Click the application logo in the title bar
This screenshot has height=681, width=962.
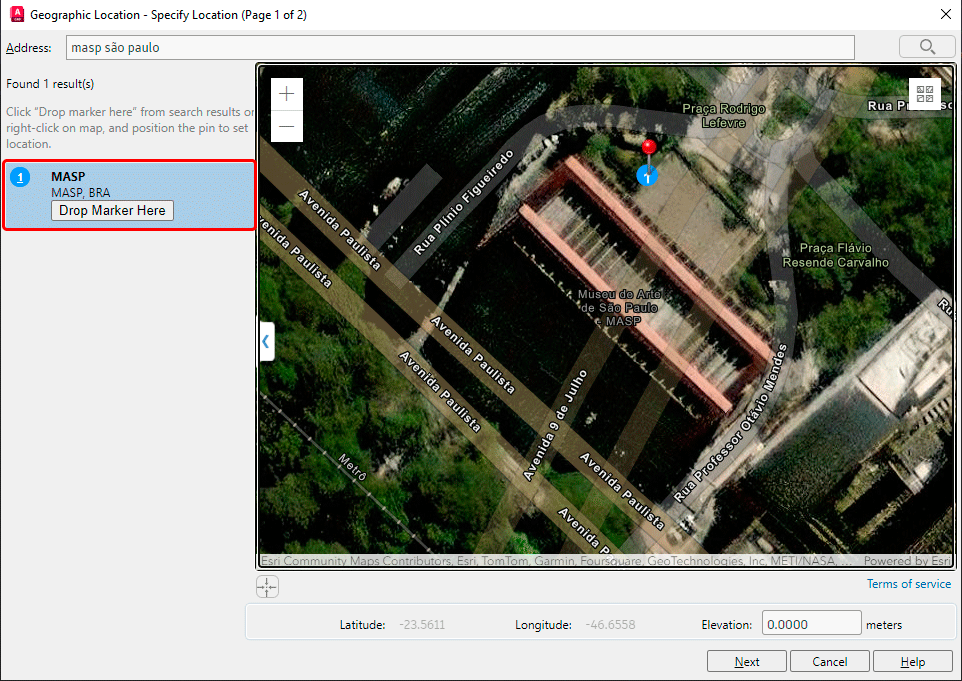click(16, 14)
